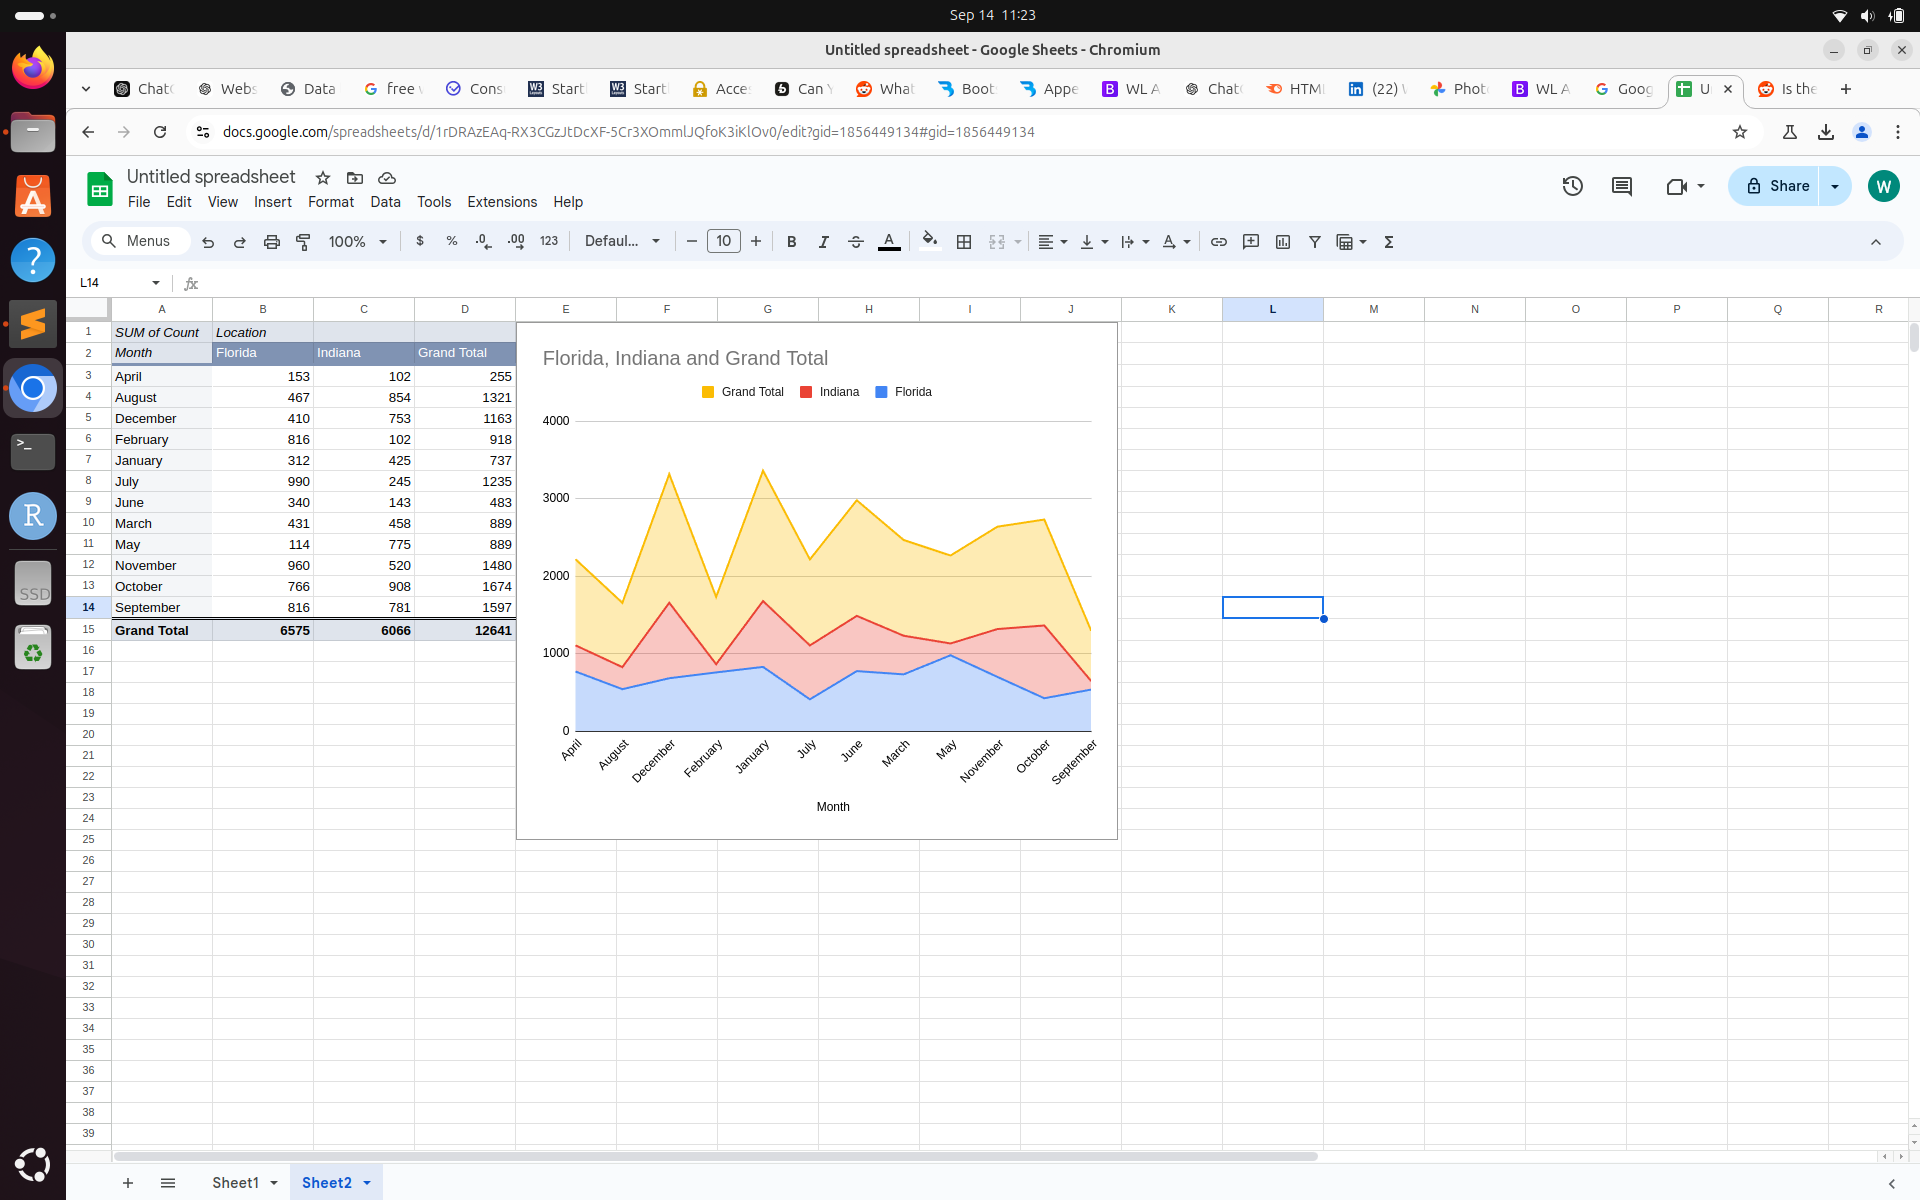Open version history clock icon
Screen dimensions: 1920x1200
click(1572, 186)
